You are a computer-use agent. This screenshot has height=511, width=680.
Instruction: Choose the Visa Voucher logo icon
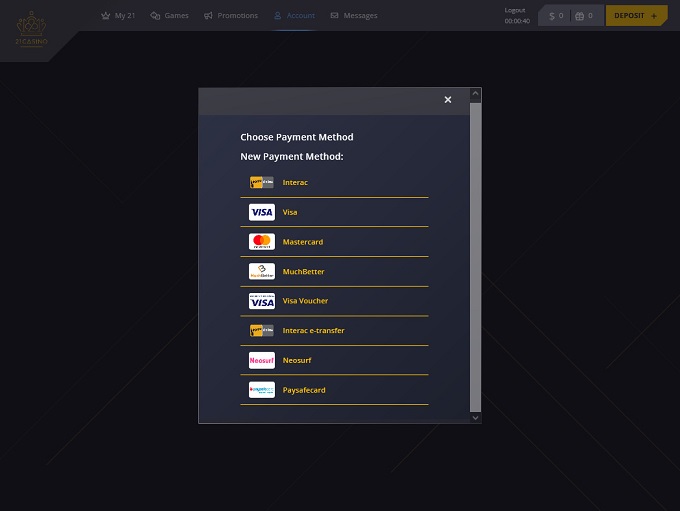[x=261, y=301]
